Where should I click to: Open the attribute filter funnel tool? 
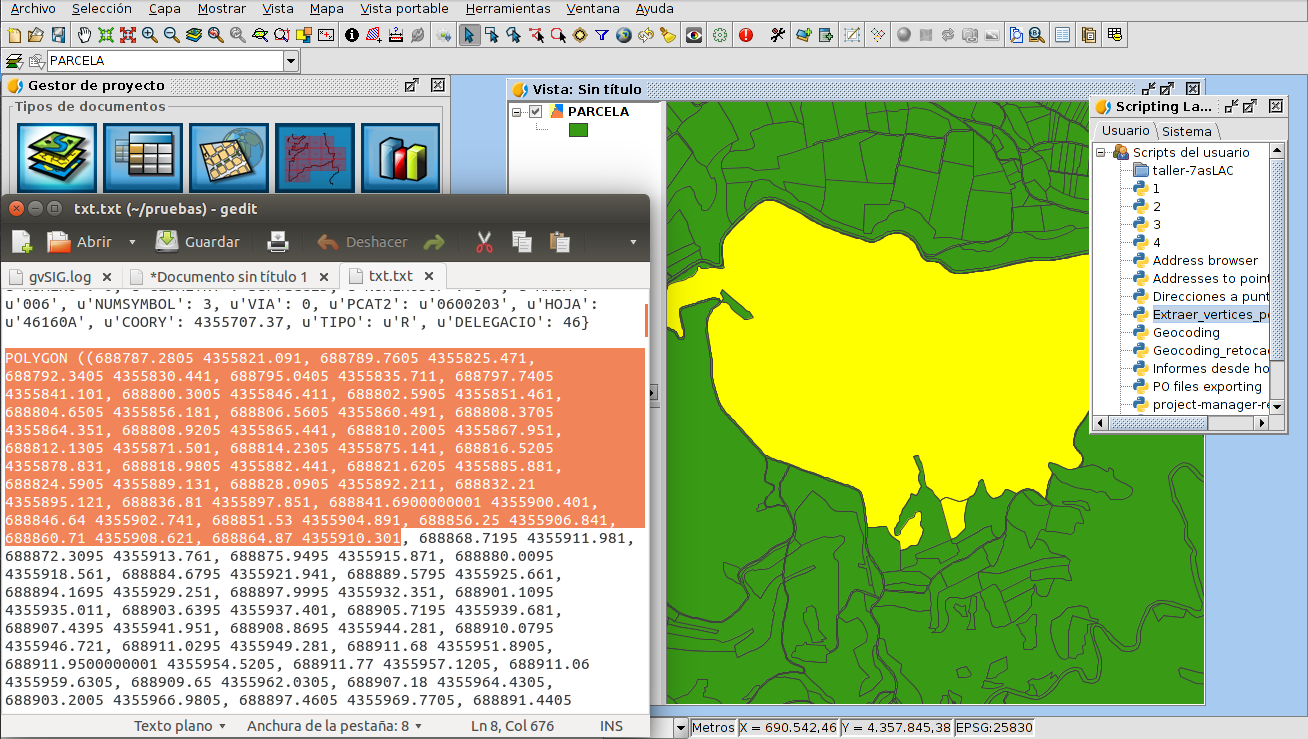(x=602, y=35)
